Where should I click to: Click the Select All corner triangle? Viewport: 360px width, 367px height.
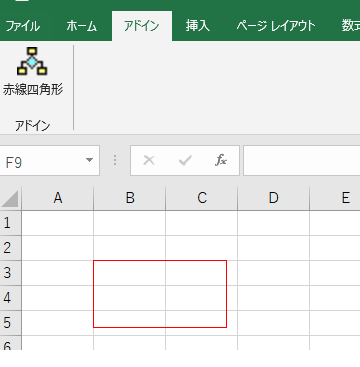point(10,199)
